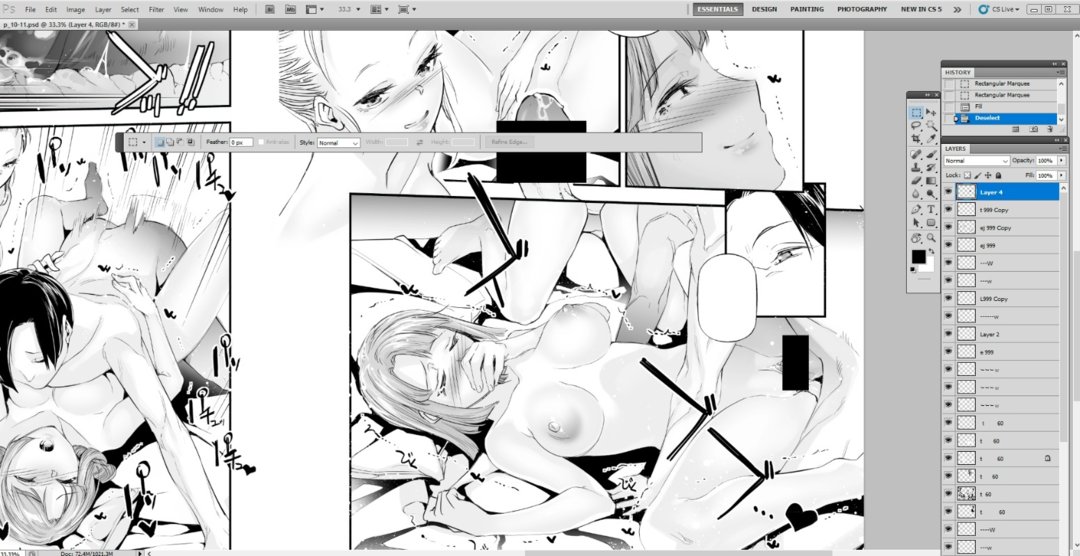Select the Crop tool

[x=916, y=138]
